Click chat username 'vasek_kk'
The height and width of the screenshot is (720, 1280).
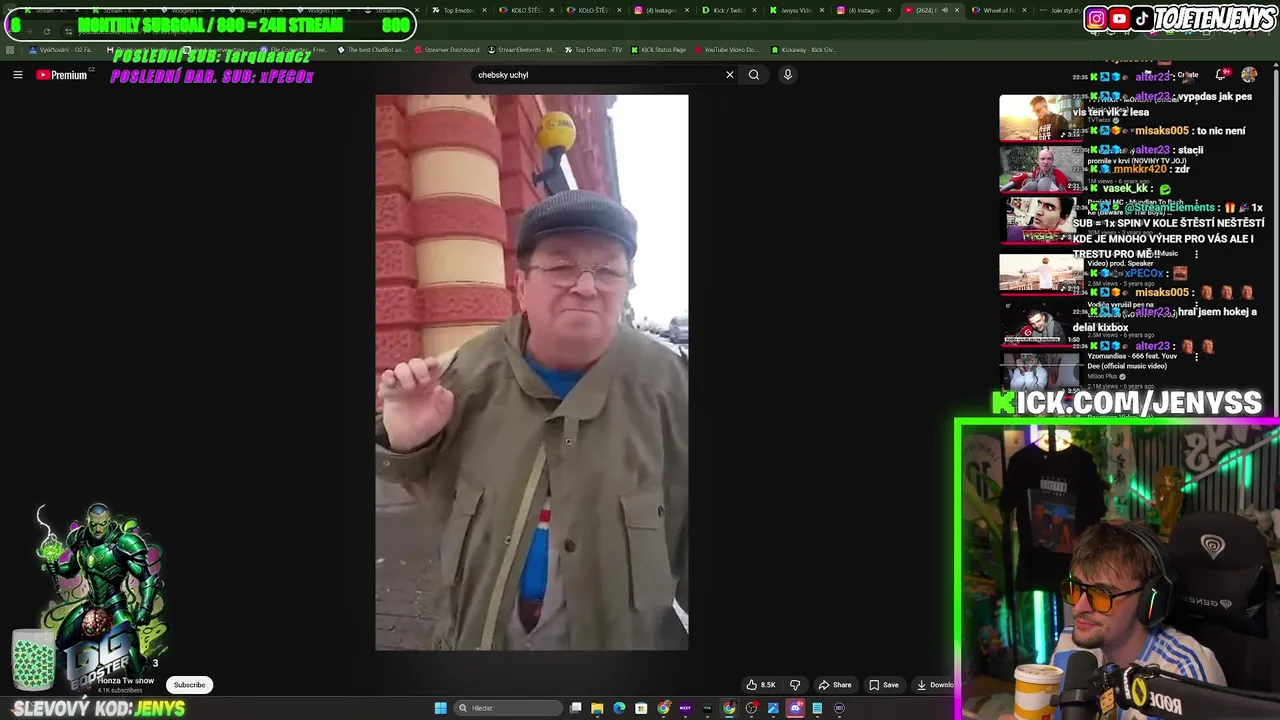click(1125, 188)
